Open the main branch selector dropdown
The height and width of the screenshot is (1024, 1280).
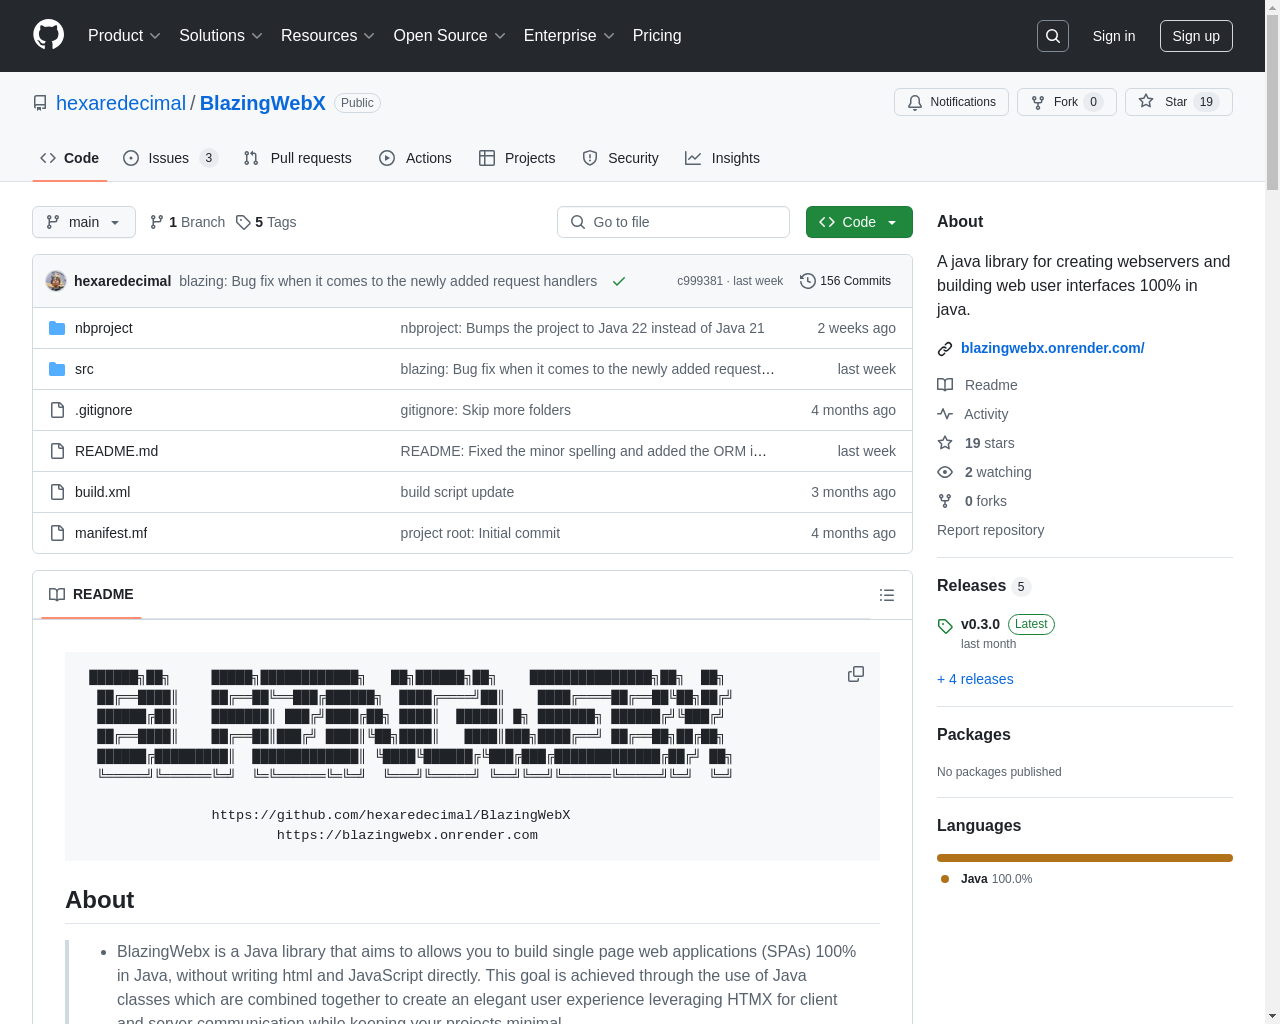84,222
